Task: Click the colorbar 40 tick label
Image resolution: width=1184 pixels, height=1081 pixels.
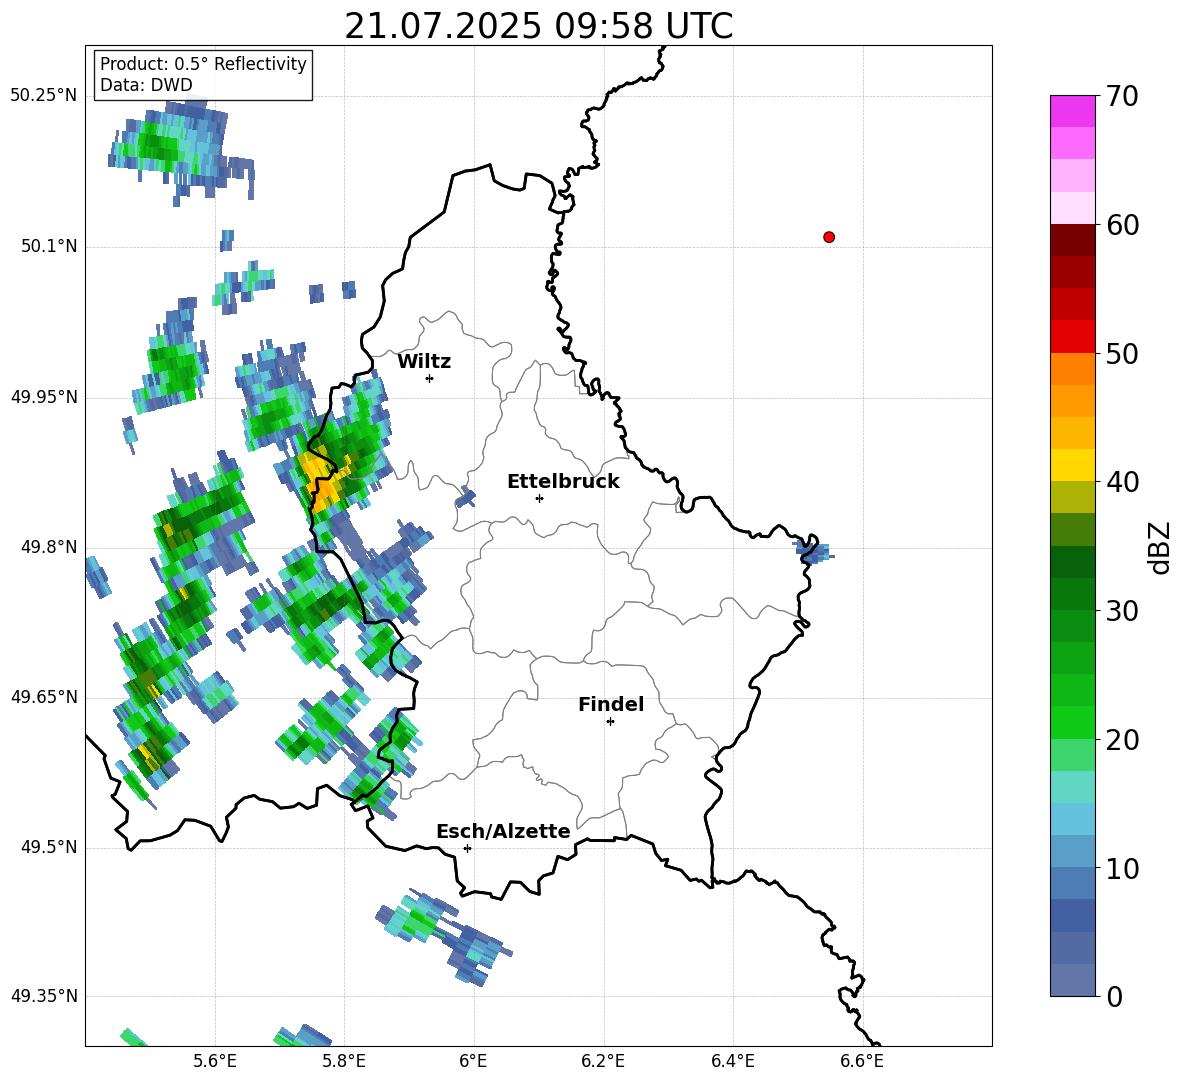Action: click(1122, 482)
